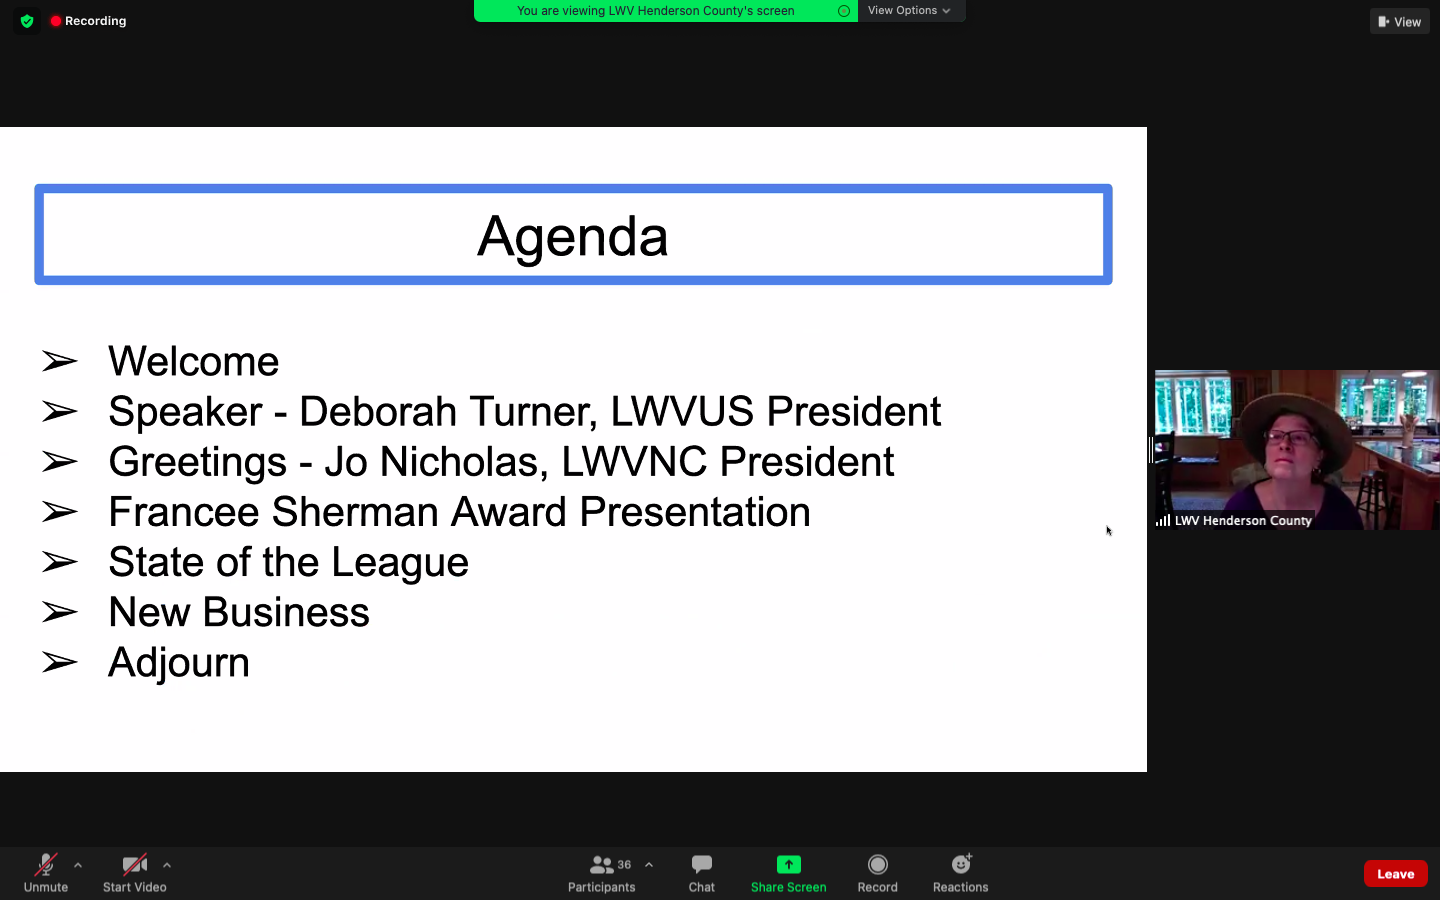This screenshot has width=1440, height=900.
Task: Click the Record button
Action: pos(878,873)
